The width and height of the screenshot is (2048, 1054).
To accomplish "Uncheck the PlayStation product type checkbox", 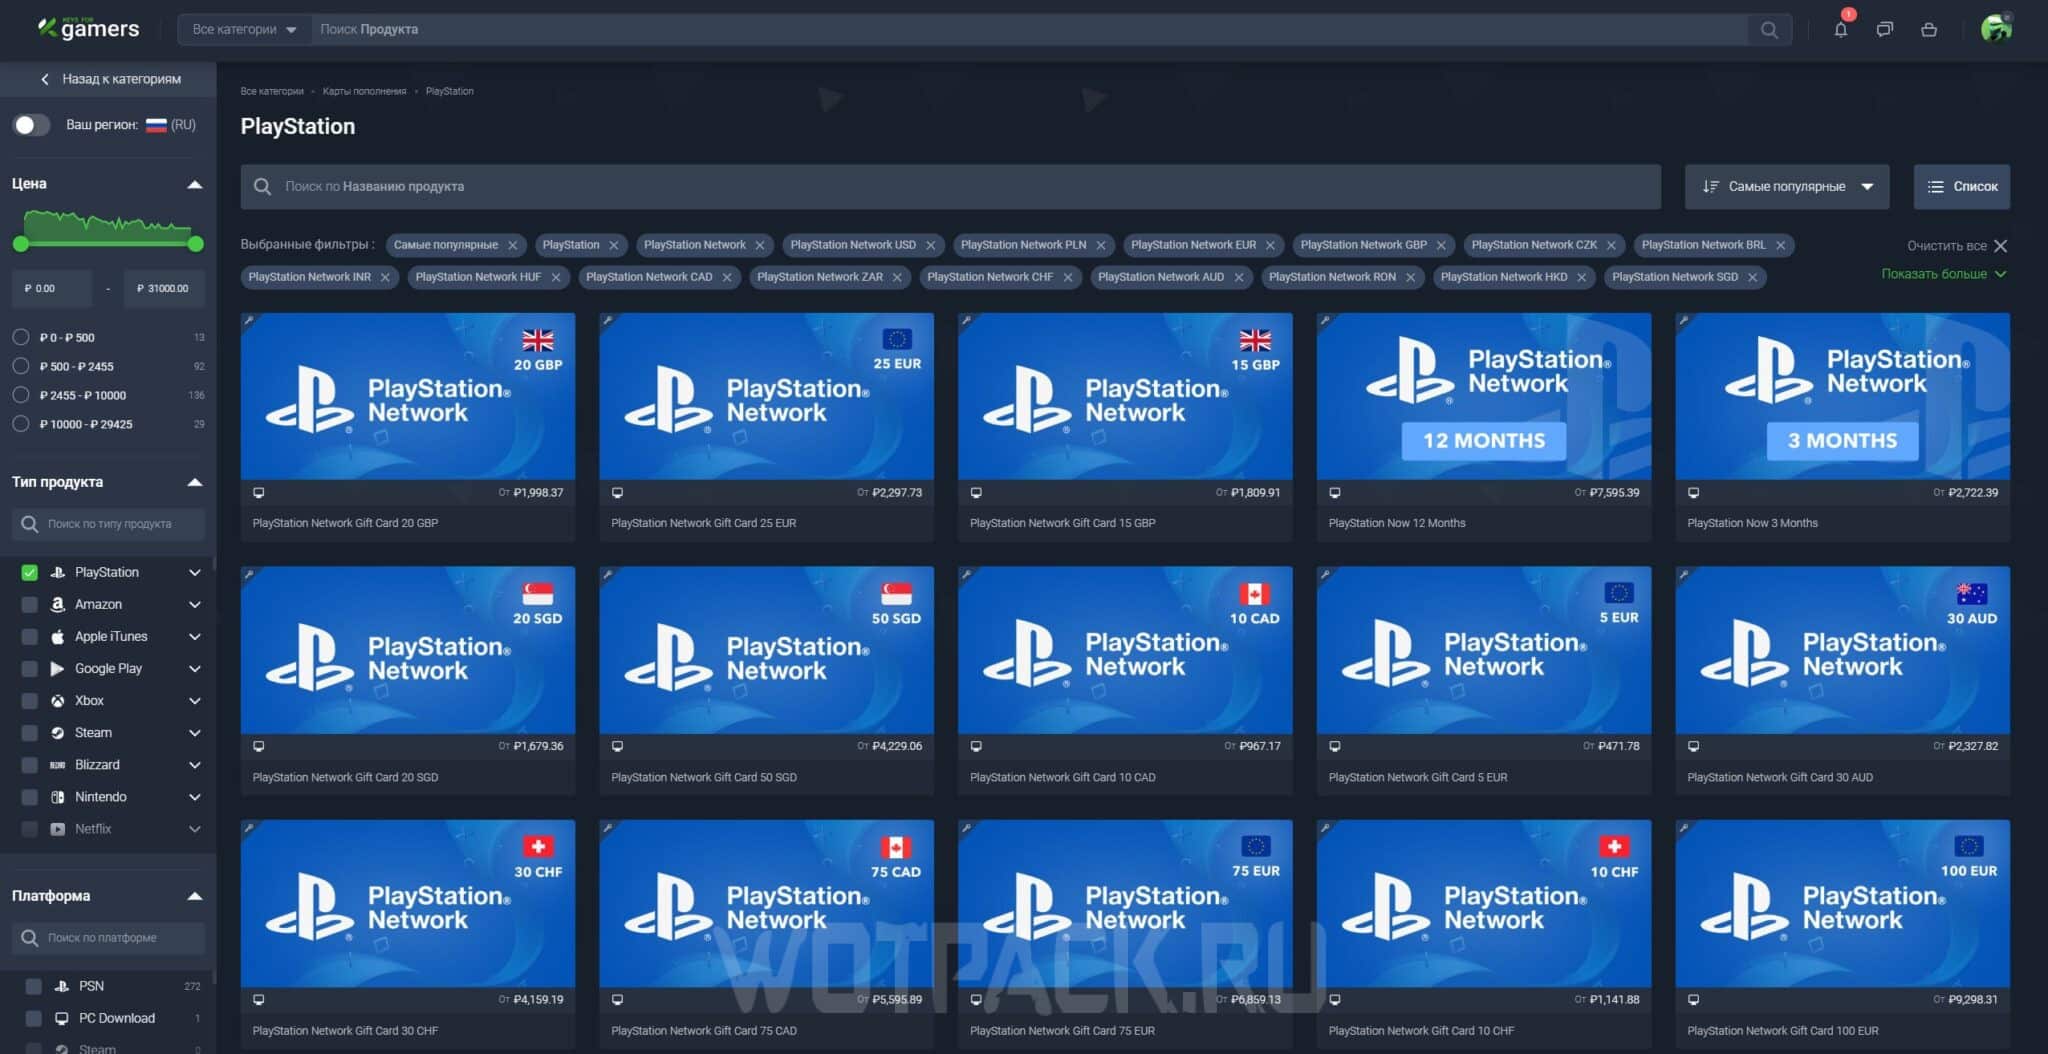I will 29,572.
